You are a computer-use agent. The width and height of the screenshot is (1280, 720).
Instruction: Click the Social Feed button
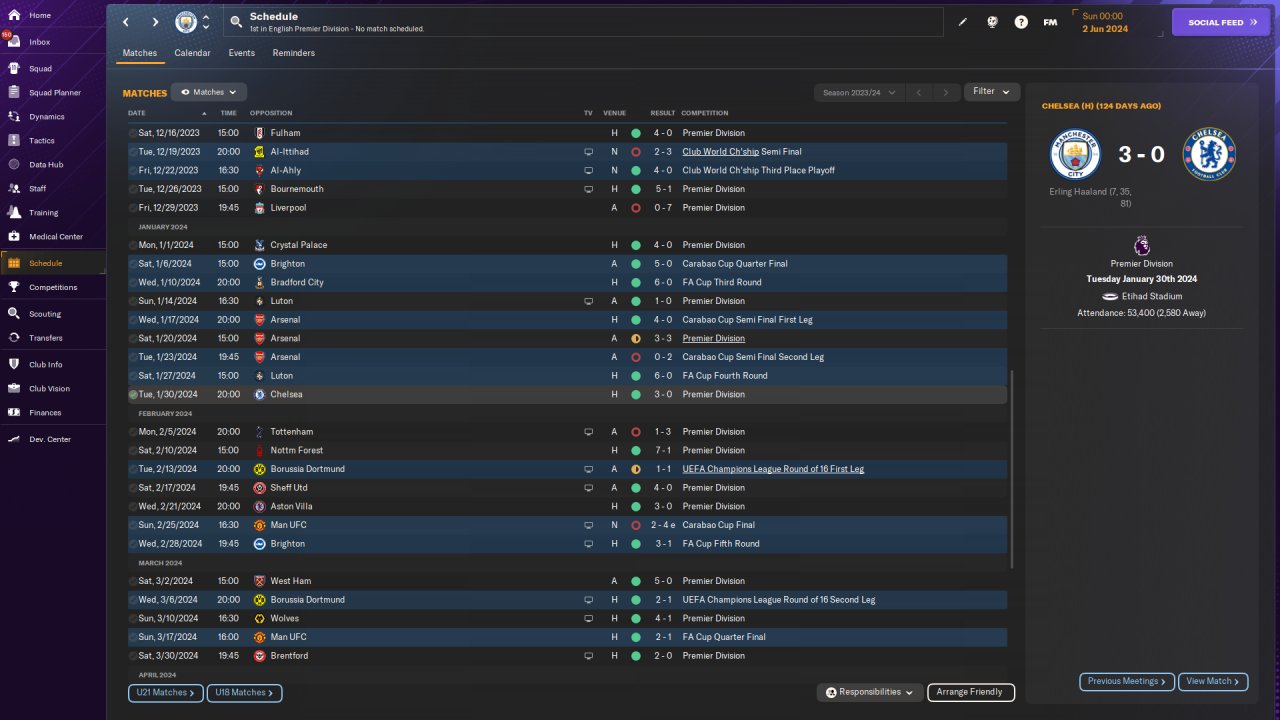(x=1221, y=22)
